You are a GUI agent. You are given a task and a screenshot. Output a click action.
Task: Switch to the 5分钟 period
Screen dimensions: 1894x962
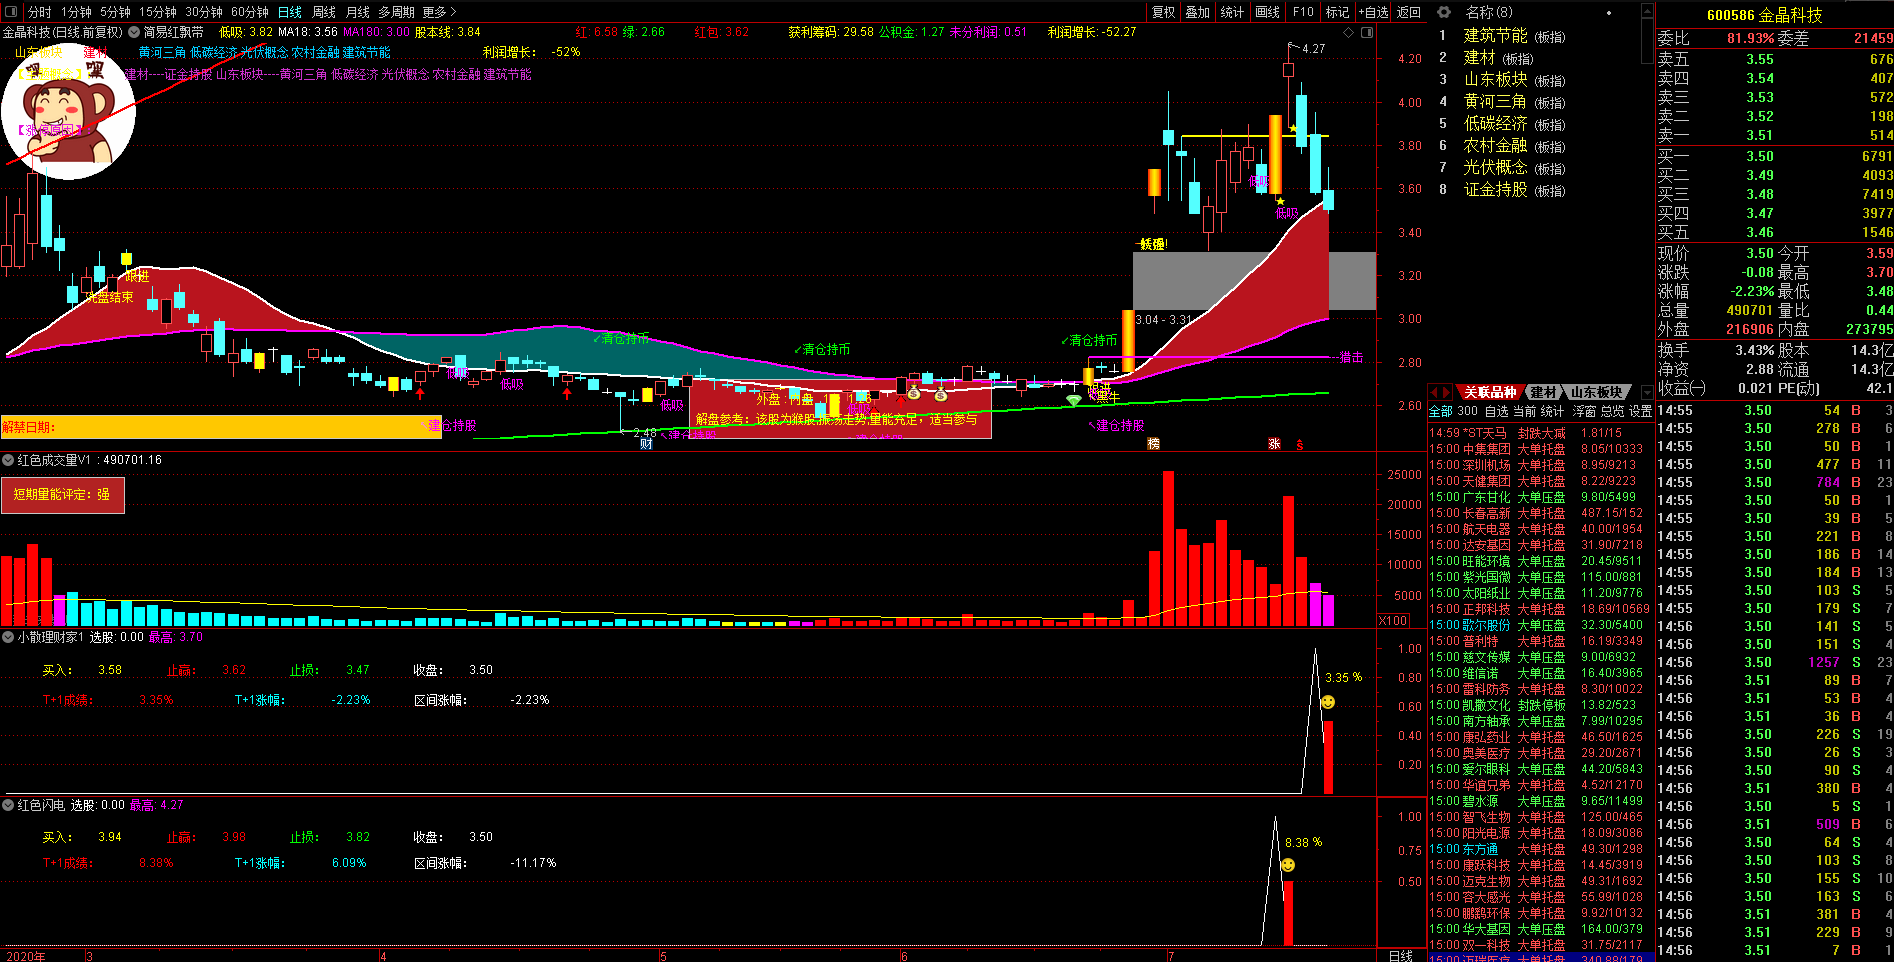pyautogui.click(x=115, y=12)
